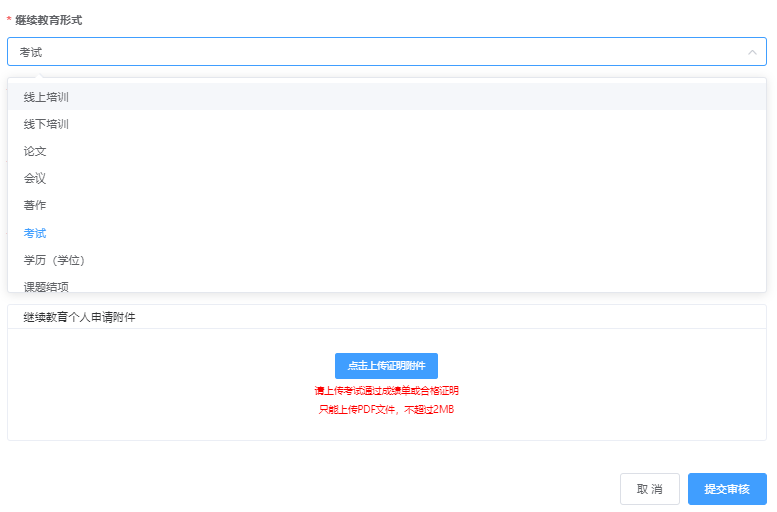Choose the 课题结项 option
777x512 pixels.
[x=46, y=286]
